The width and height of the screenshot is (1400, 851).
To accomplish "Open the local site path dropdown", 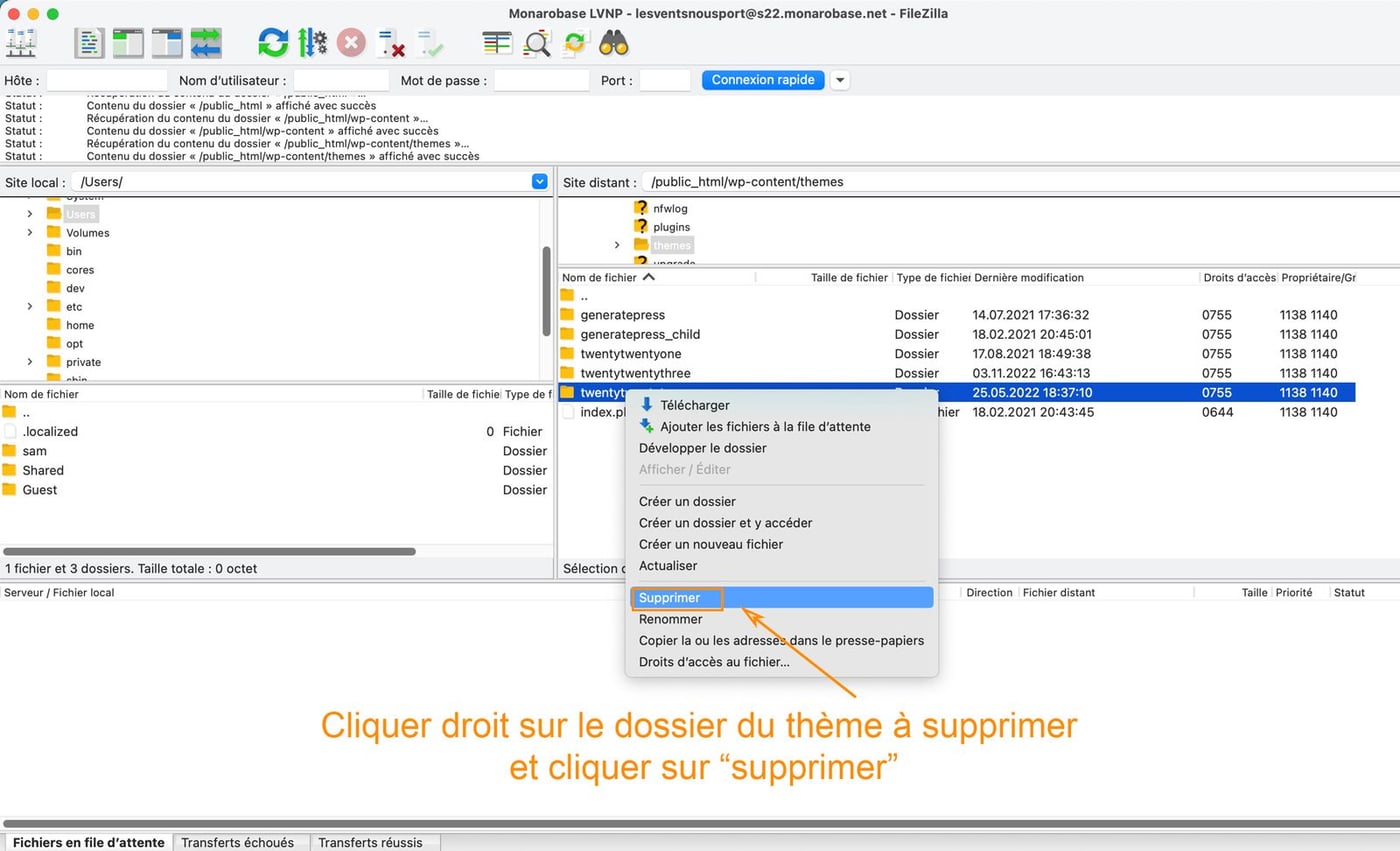I will 539,181.
